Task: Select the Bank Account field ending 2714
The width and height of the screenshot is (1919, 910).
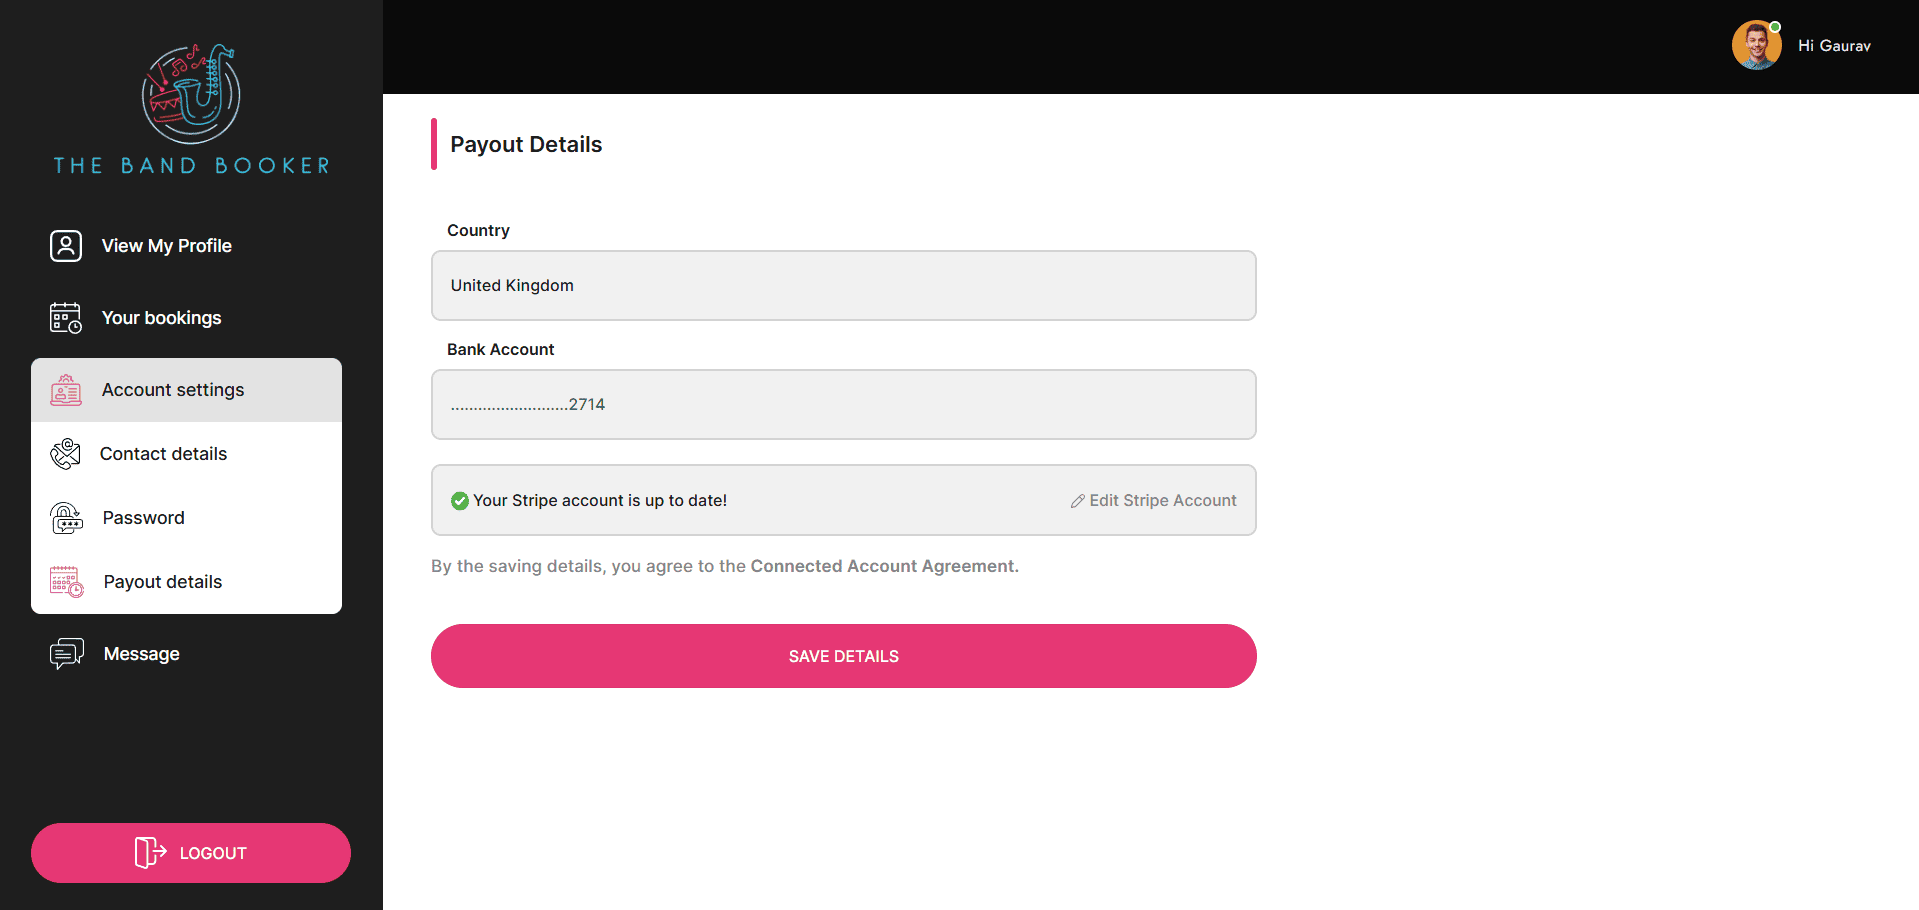Action: coord(843,404)
